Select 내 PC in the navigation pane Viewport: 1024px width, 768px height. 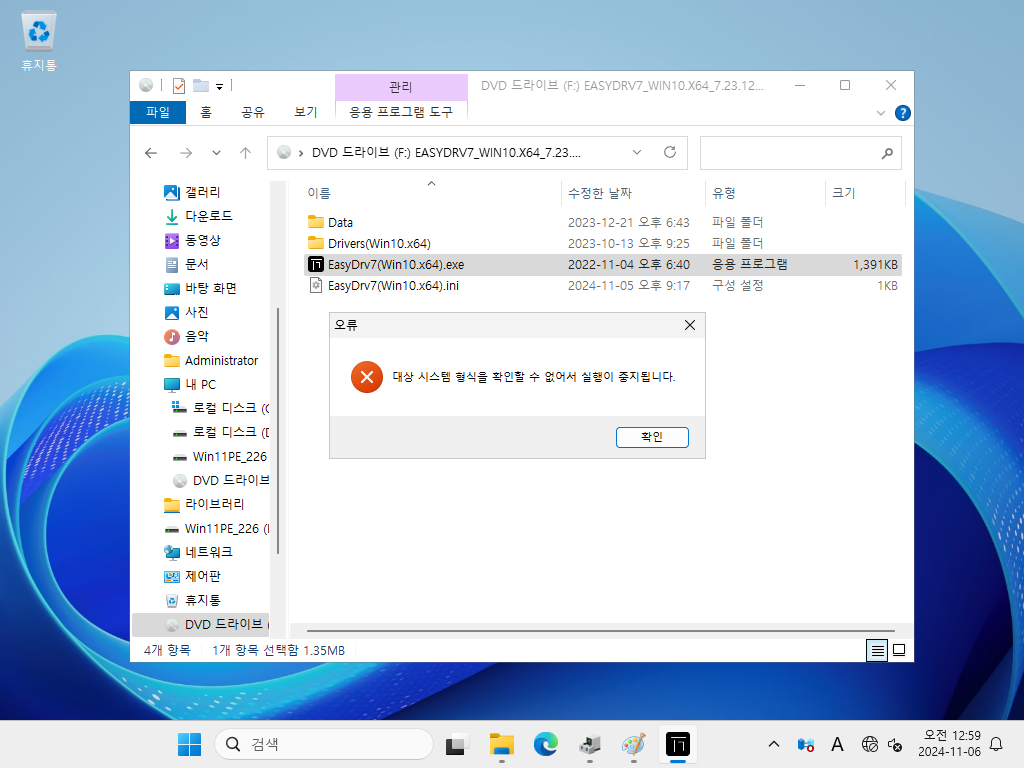190,385
